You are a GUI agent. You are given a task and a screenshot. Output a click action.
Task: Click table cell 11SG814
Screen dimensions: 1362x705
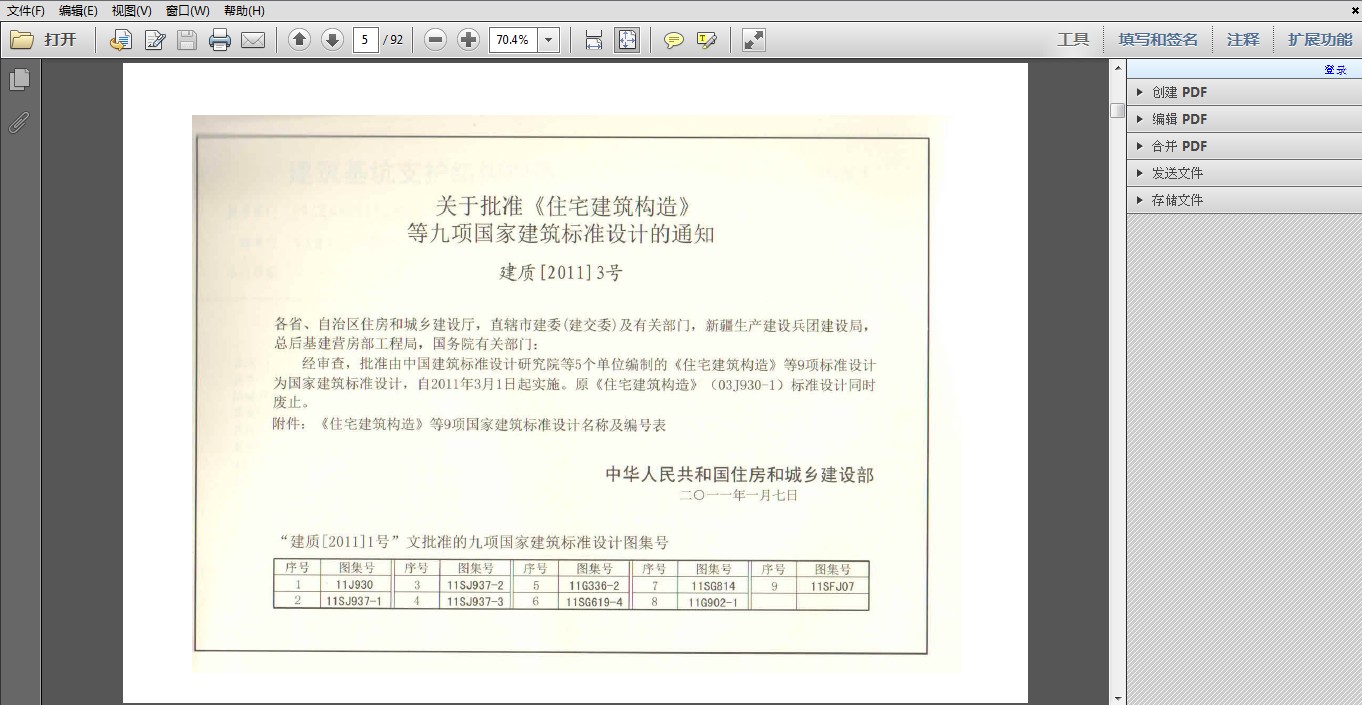[713, 586]
